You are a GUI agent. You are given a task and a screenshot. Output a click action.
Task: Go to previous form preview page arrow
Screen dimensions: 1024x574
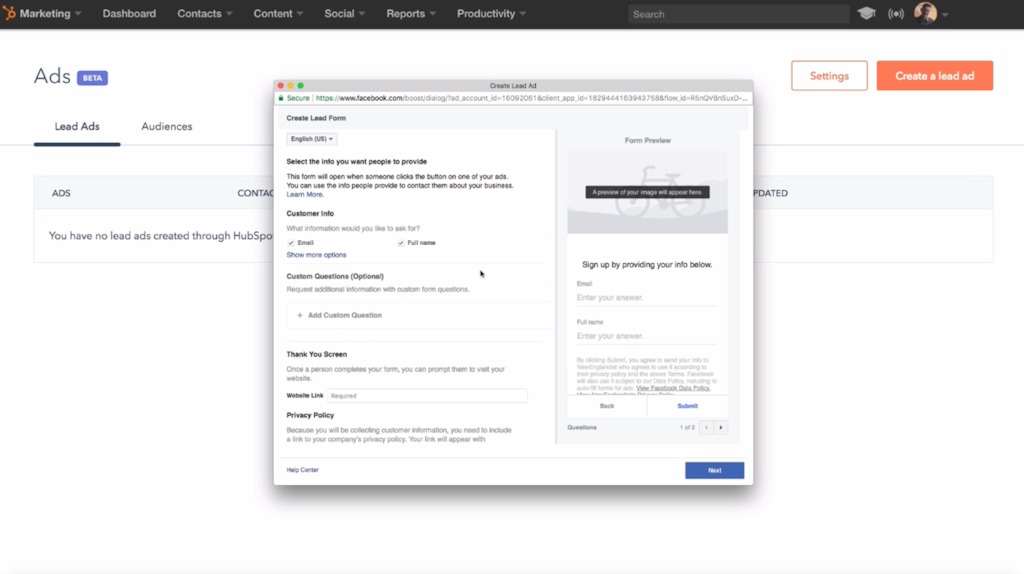pyautogui.click(x=706, y=427)
